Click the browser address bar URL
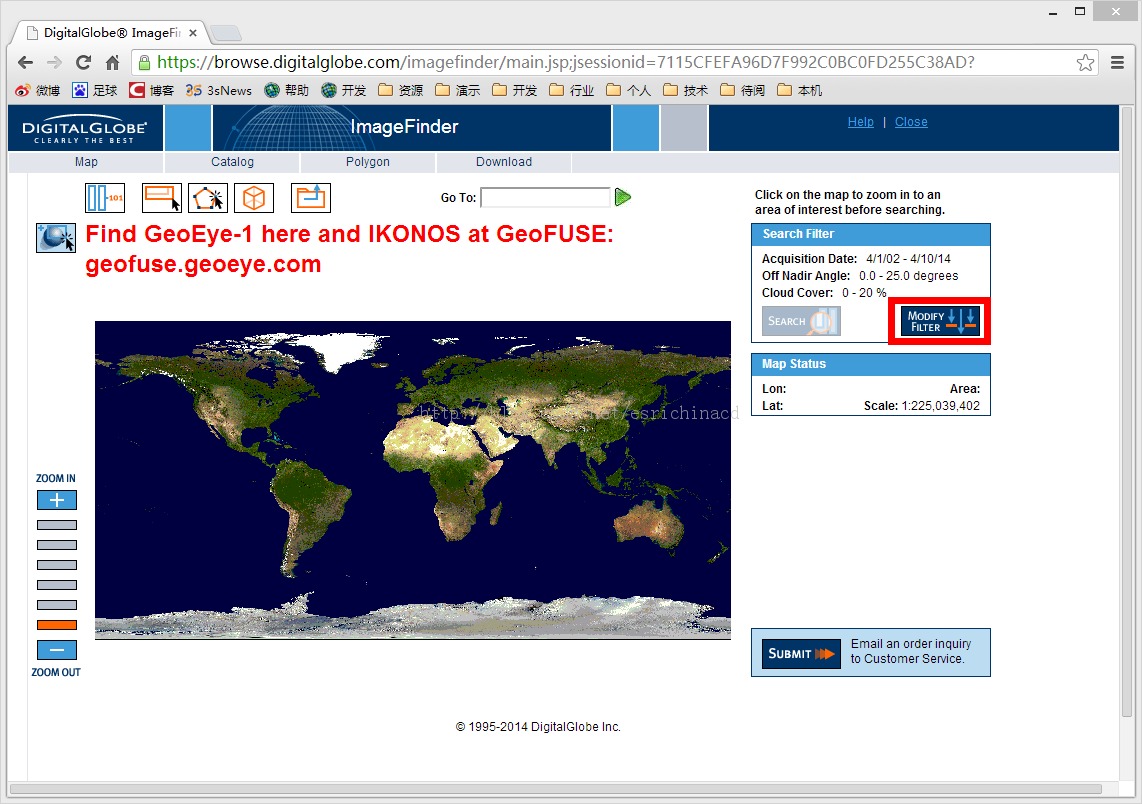 [x=566, y=63]
